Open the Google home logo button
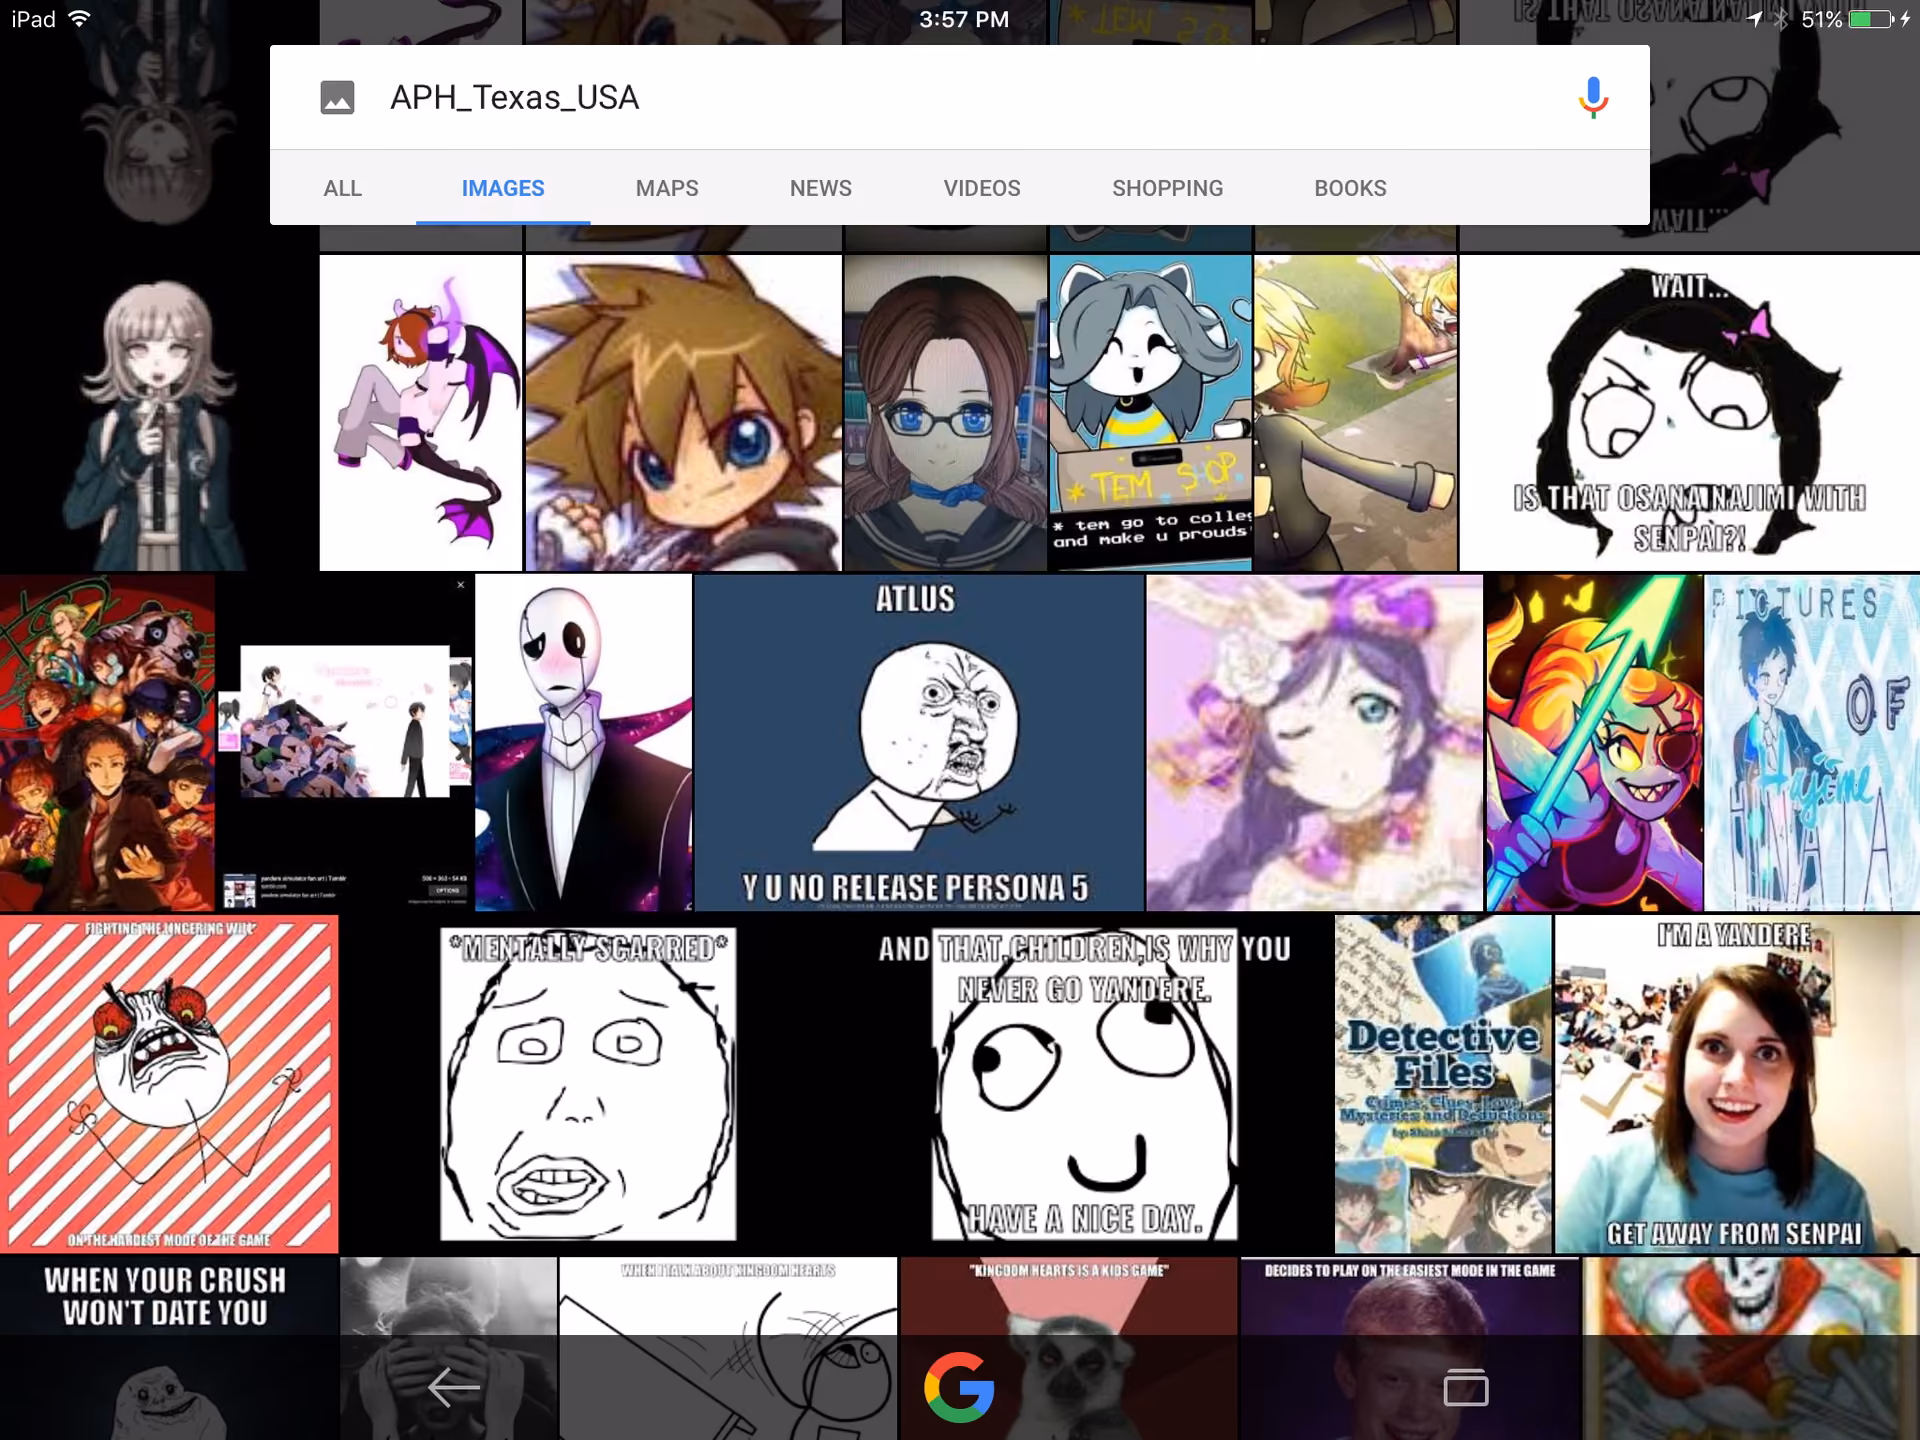Image resolution: width=1920 pixels, height=1440 pixels. [x=959, y=1387]
